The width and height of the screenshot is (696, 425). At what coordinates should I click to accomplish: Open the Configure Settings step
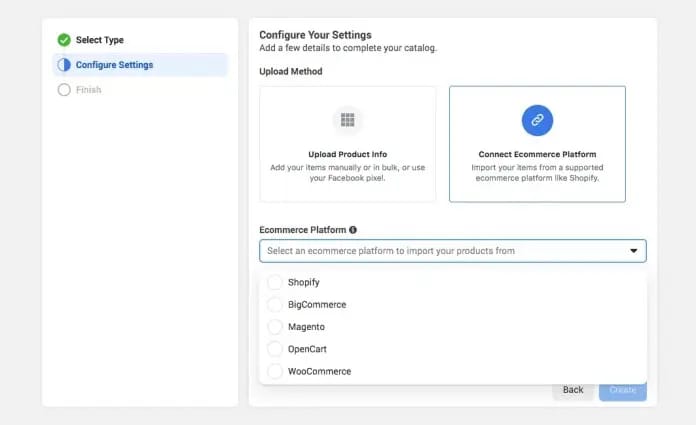point(114,65)
